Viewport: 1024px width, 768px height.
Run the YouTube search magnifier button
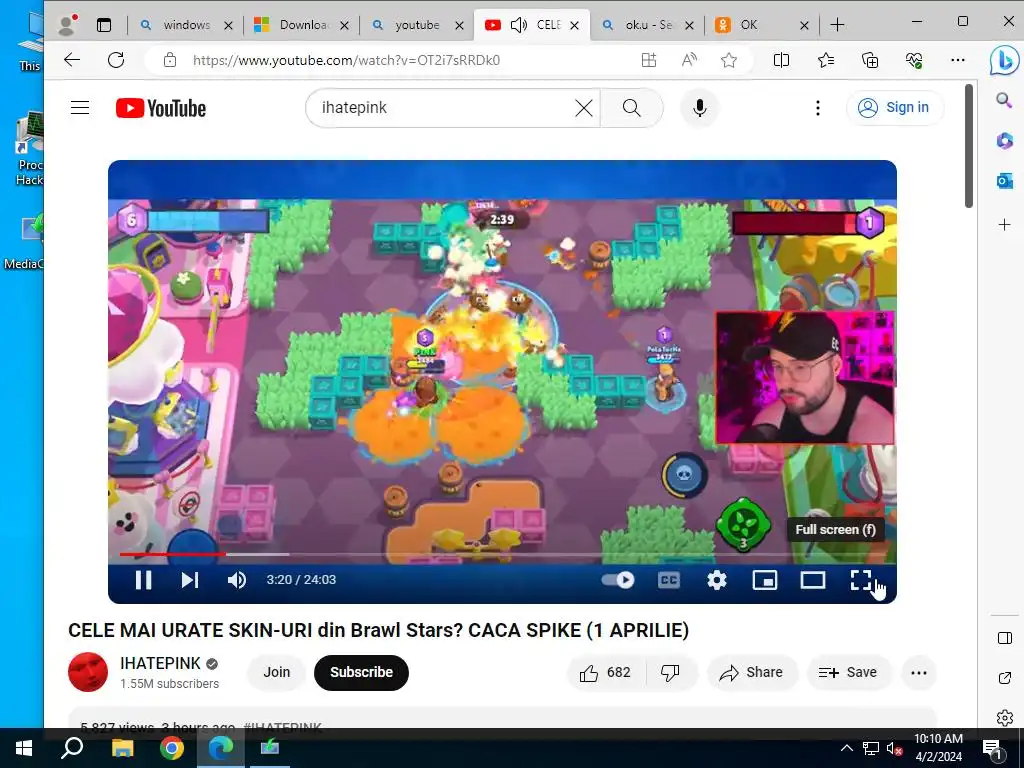[632, 108]
